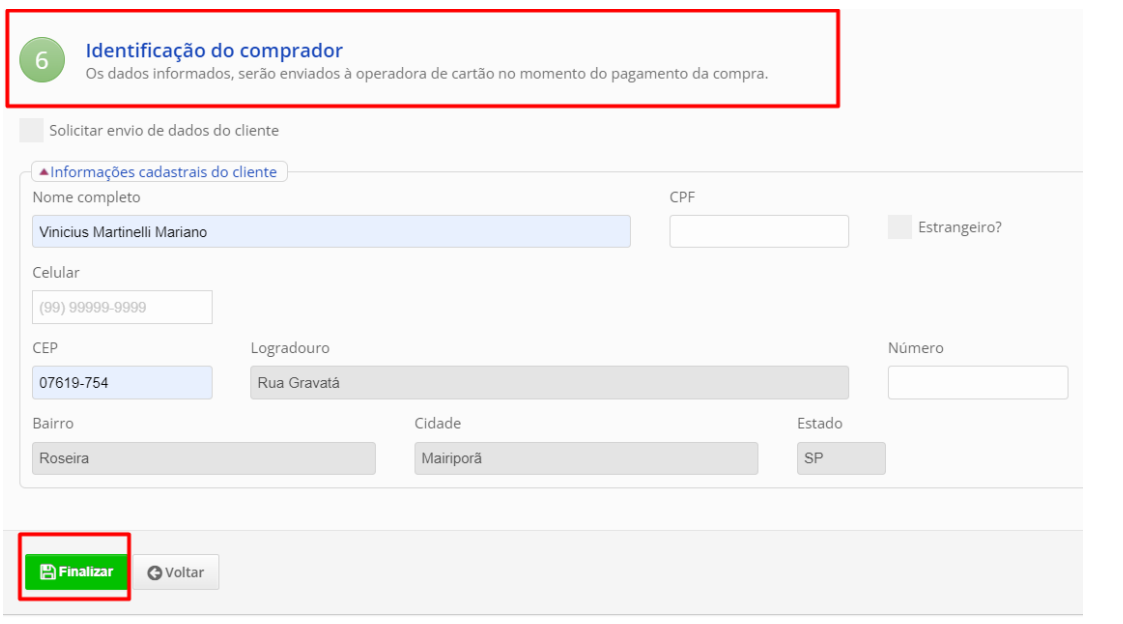The height and width of the screenshot is (624, 1123).
Task: Focus the empty CPF input field
Action: point(759,232)
